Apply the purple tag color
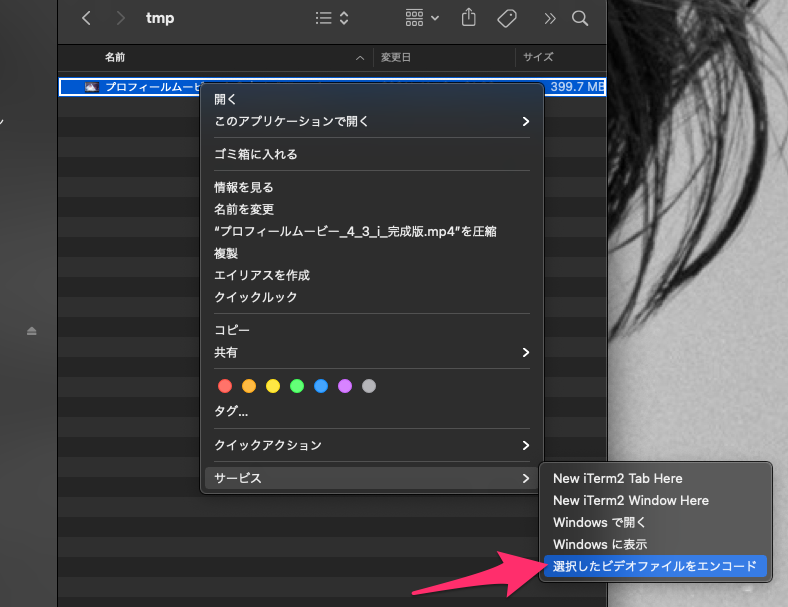Viewport: 788px width, 607px height. (x=345, y=386)
